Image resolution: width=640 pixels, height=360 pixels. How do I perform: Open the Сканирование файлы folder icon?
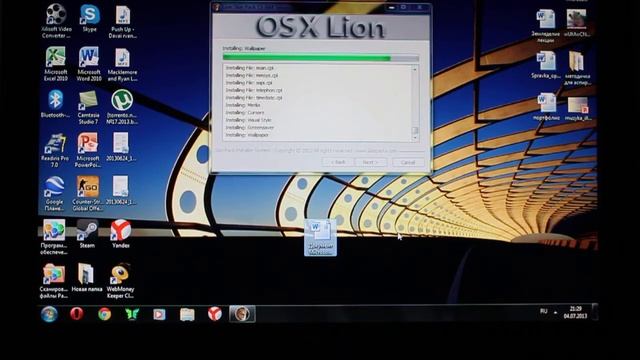(54, 281)
